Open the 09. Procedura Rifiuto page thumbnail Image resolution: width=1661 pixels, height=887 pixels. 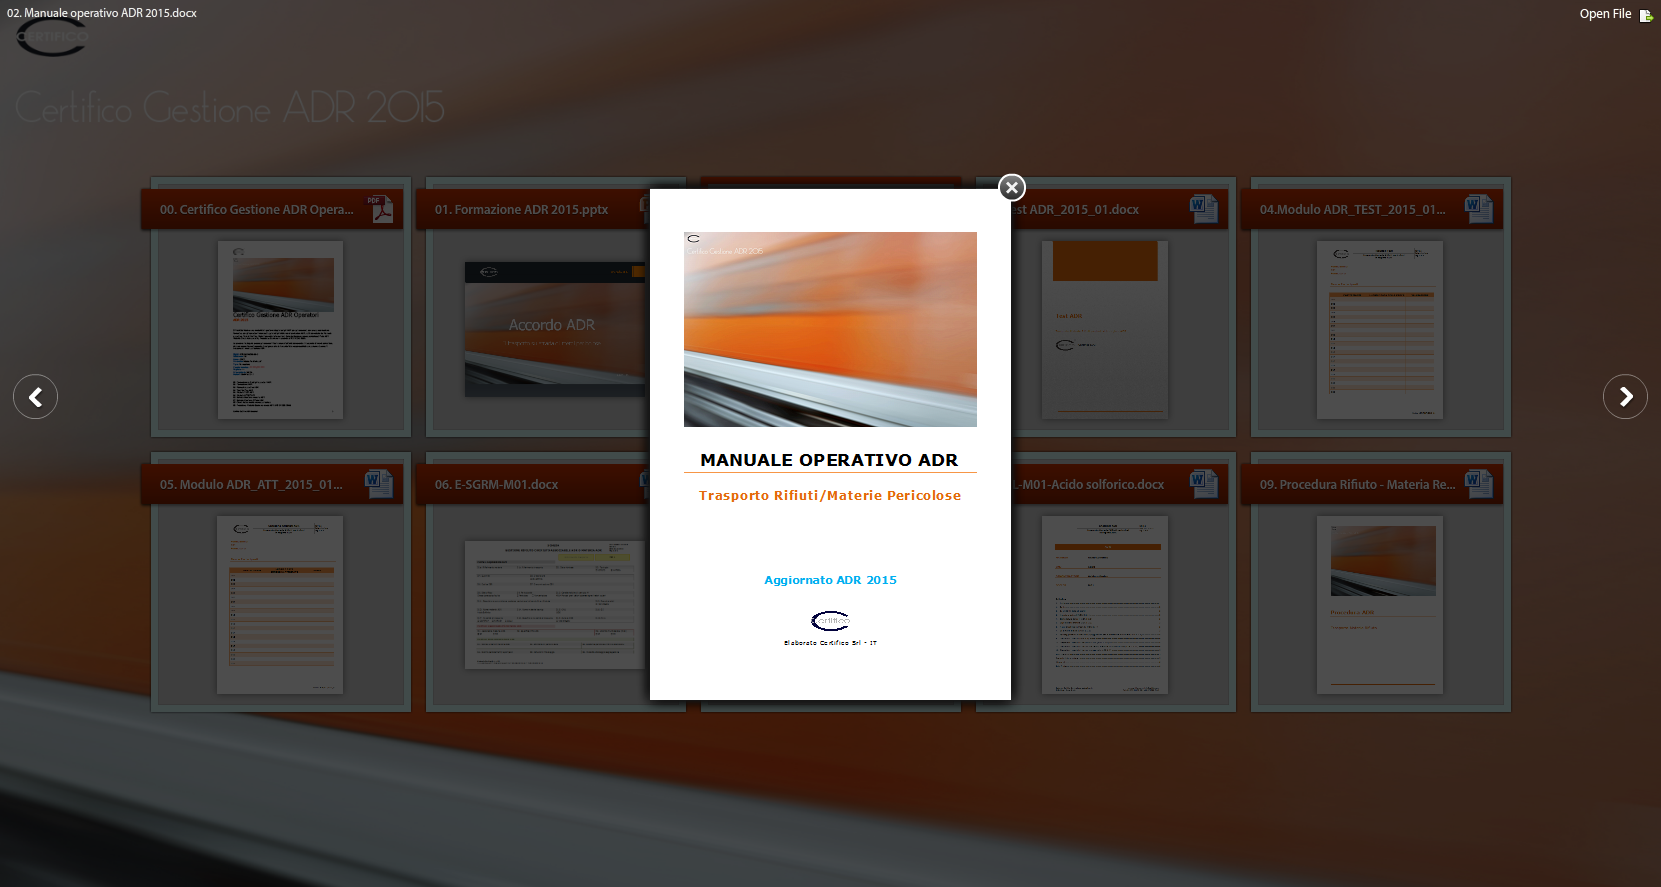coord(1380,605)
